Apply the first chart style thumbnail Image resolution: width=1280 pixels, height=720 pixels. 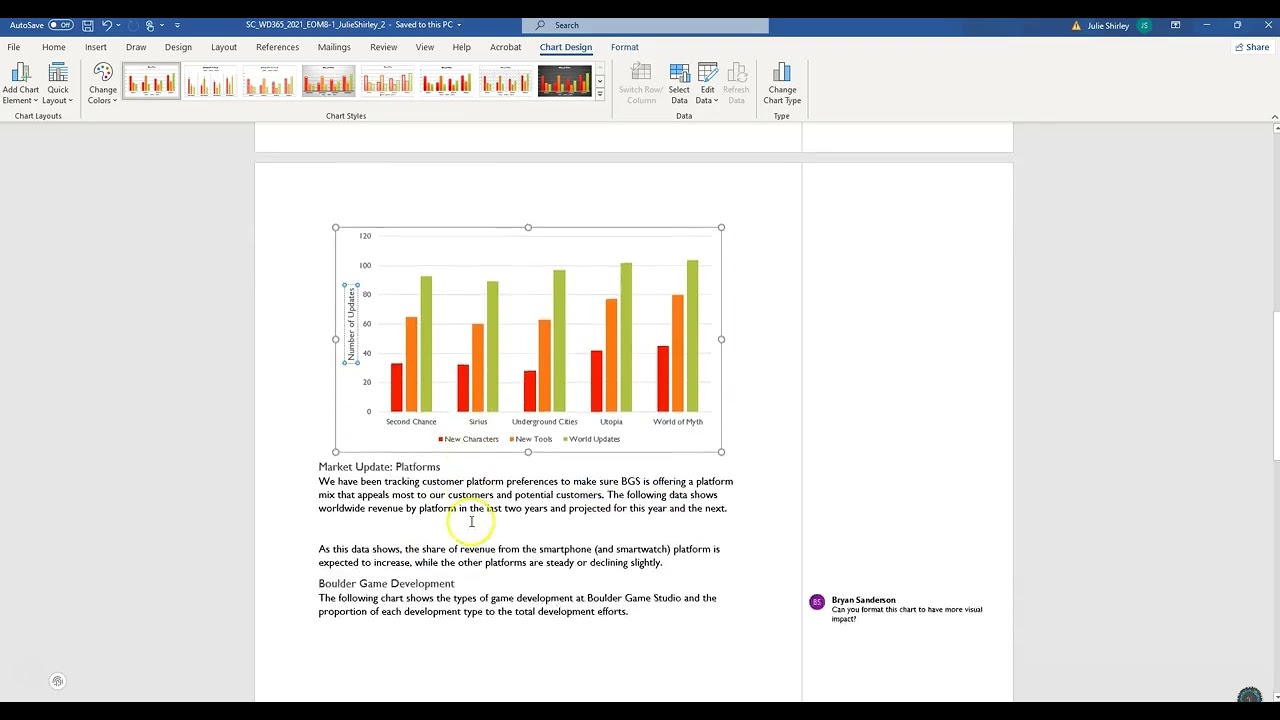pos(151,81)
